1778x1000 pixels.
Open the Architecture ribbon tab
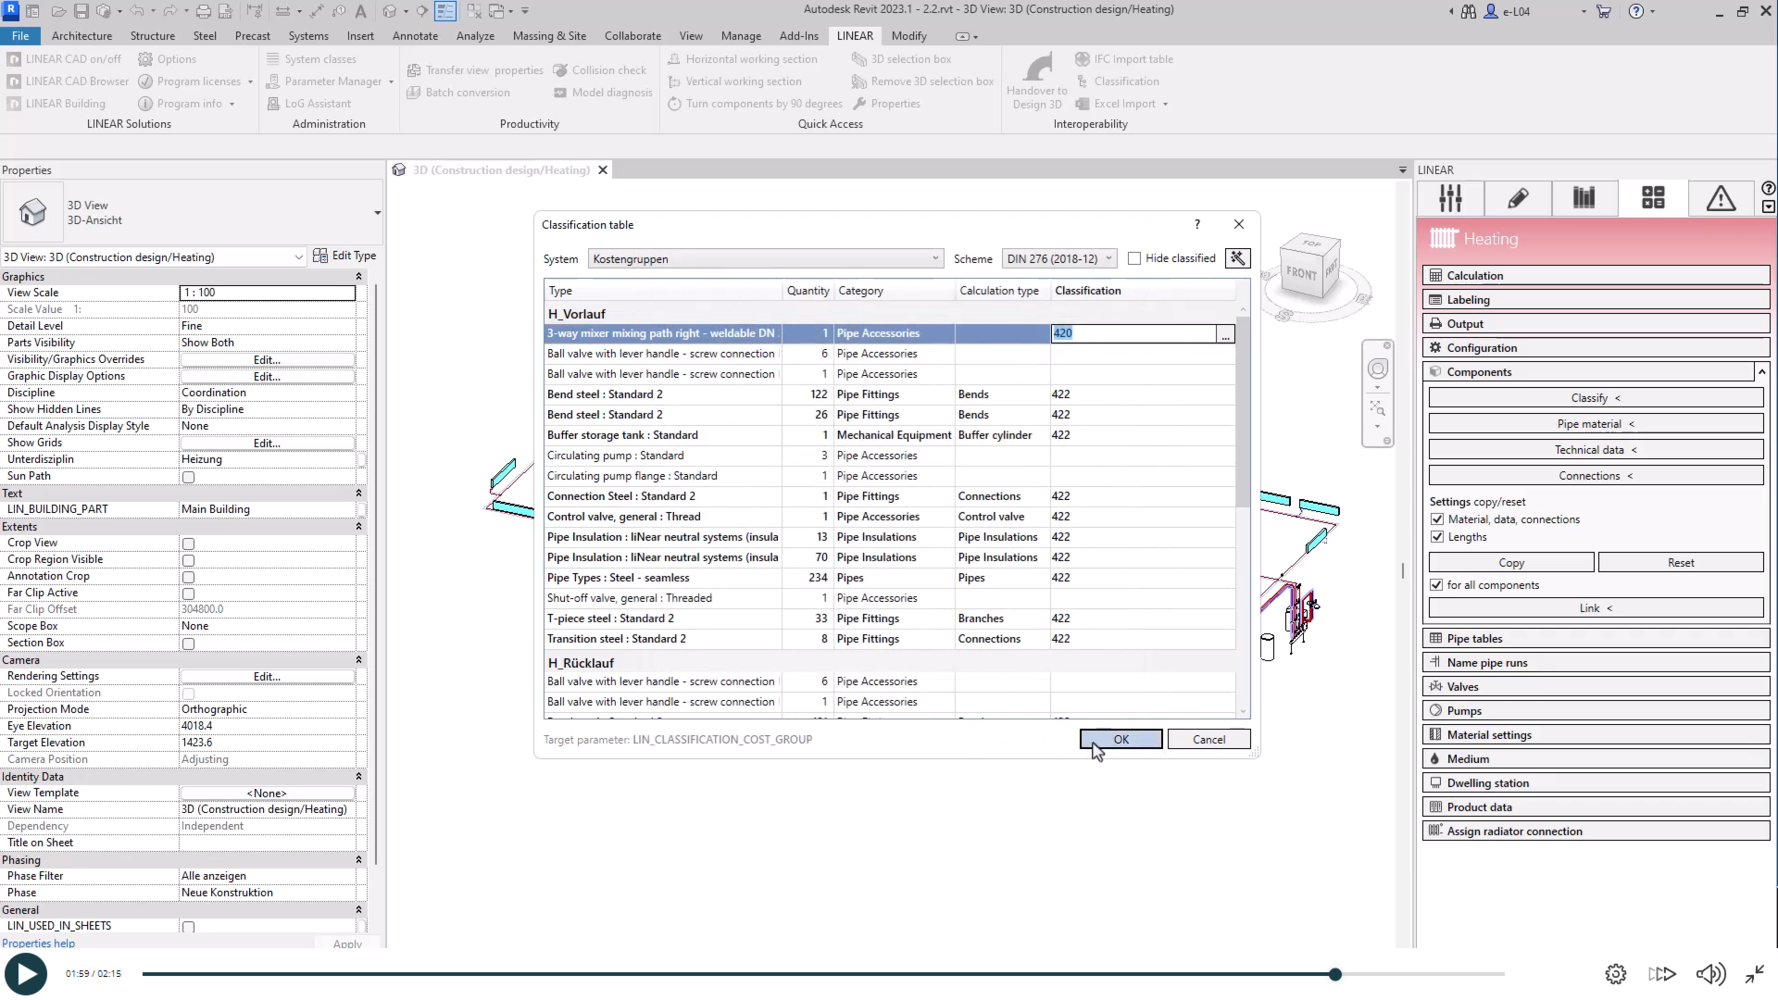[82, 36]
